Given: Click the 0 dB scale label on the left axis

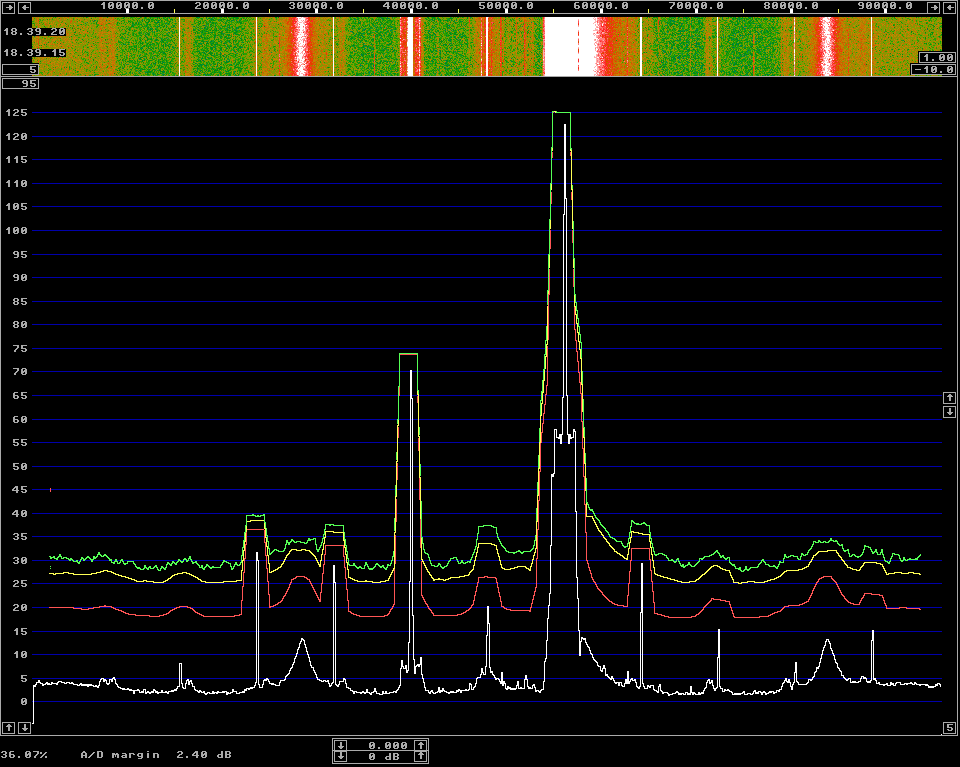Looking at the screenshot, I should pos(24,702).
